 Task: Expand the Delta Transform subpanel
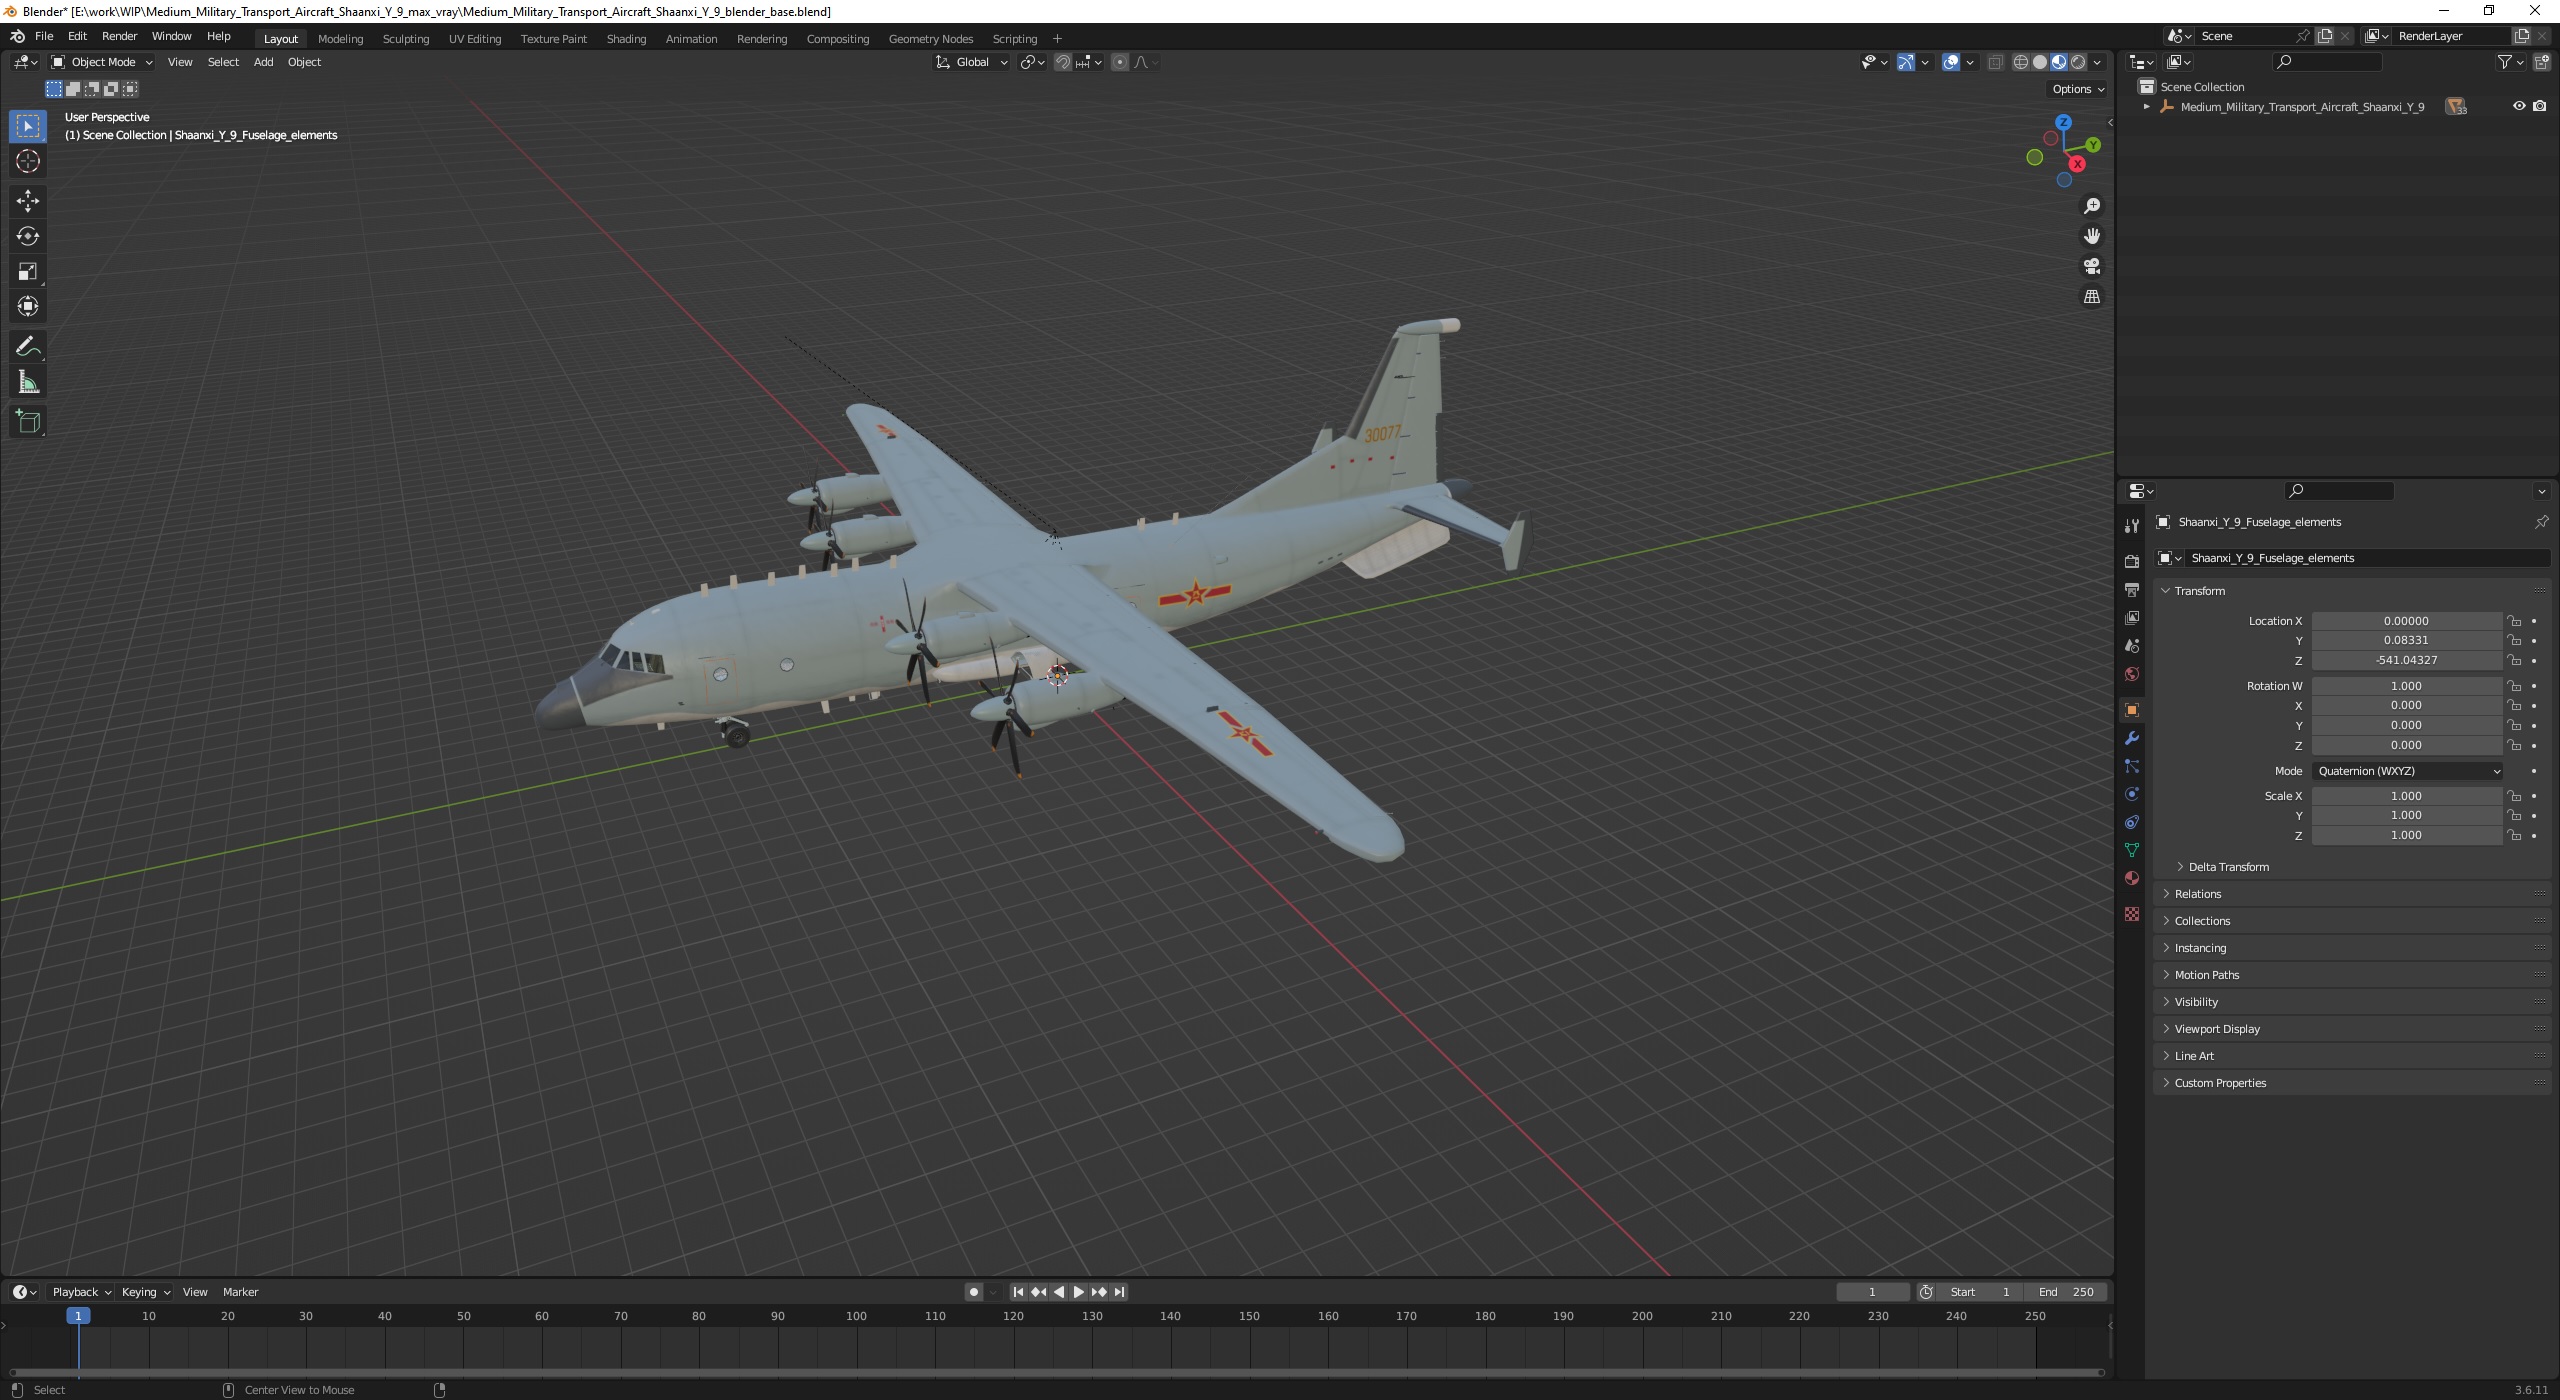tap(2229, 867)
